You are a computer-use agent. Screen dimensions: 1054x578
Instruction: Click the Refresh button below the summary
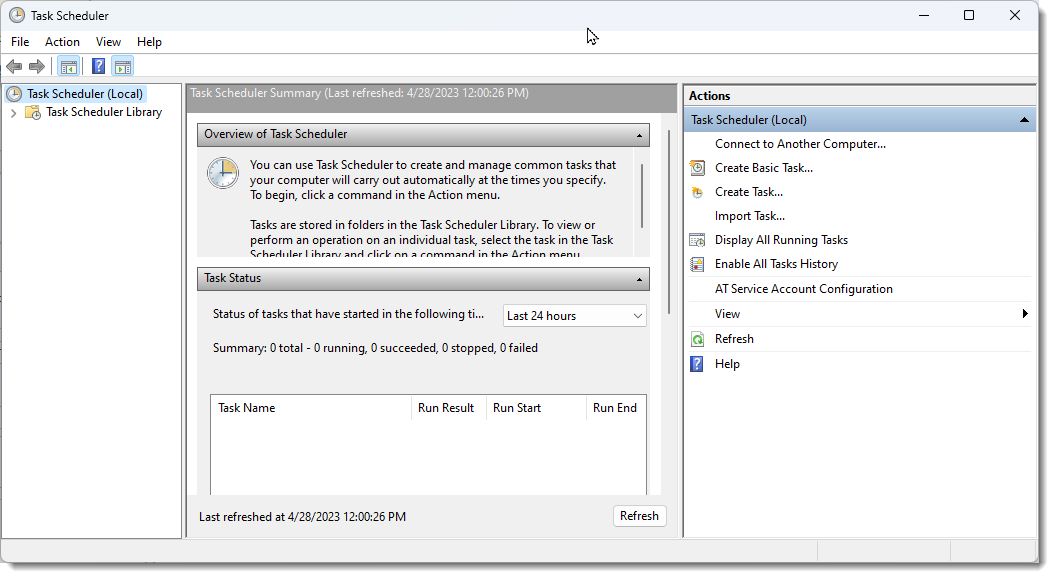pos(639,516)
